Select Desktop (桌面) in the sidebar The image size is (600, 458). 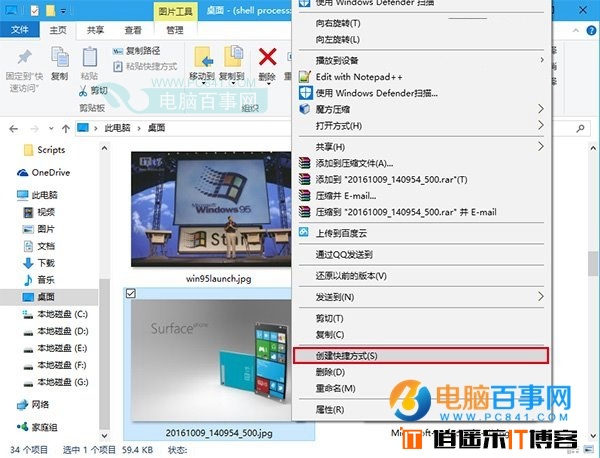click(x=49, y=297)
